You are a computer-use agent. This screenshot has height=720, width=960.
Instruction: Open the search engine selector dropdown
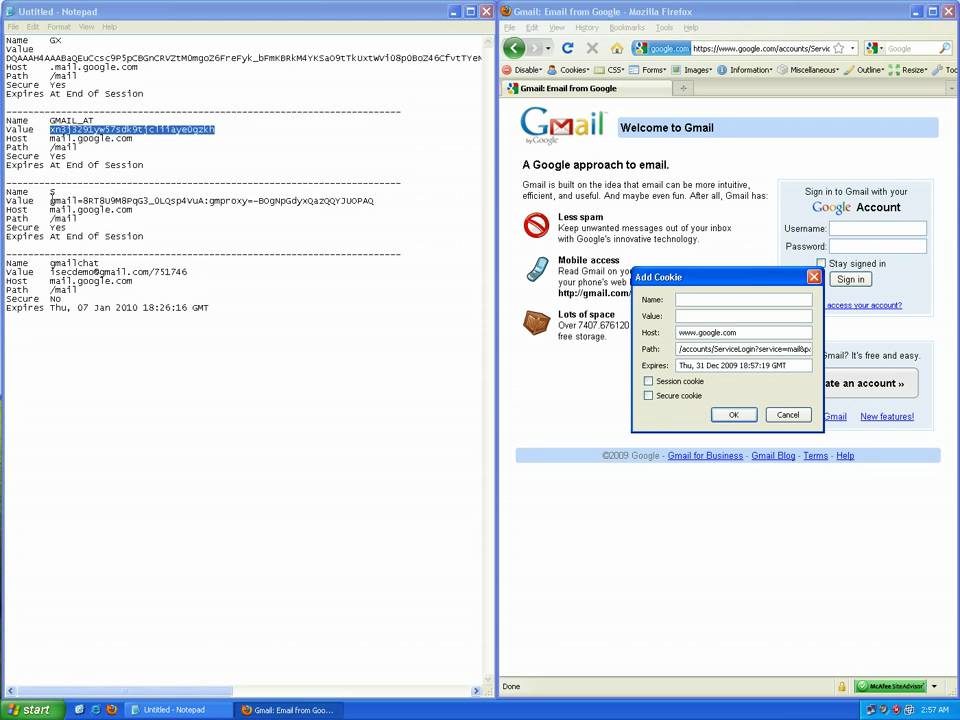[875, 48]
